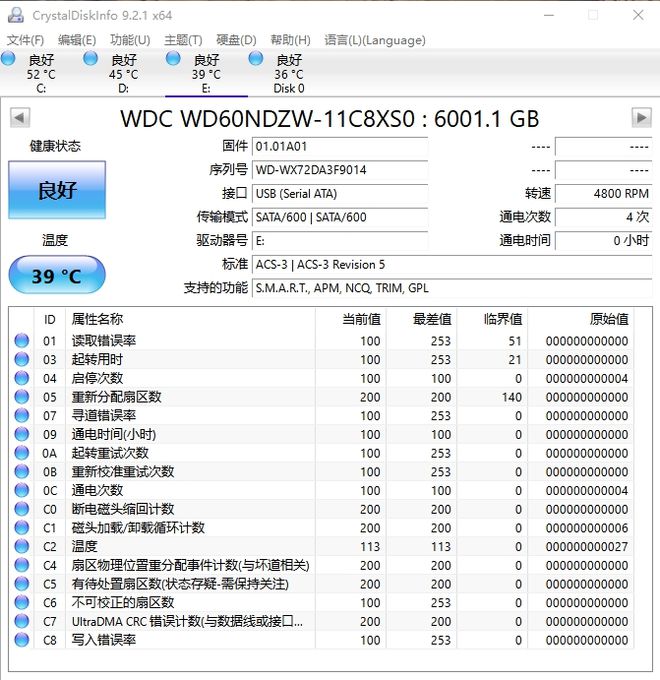Open the 硬盘(D) menu

click(x=236, y=40)
